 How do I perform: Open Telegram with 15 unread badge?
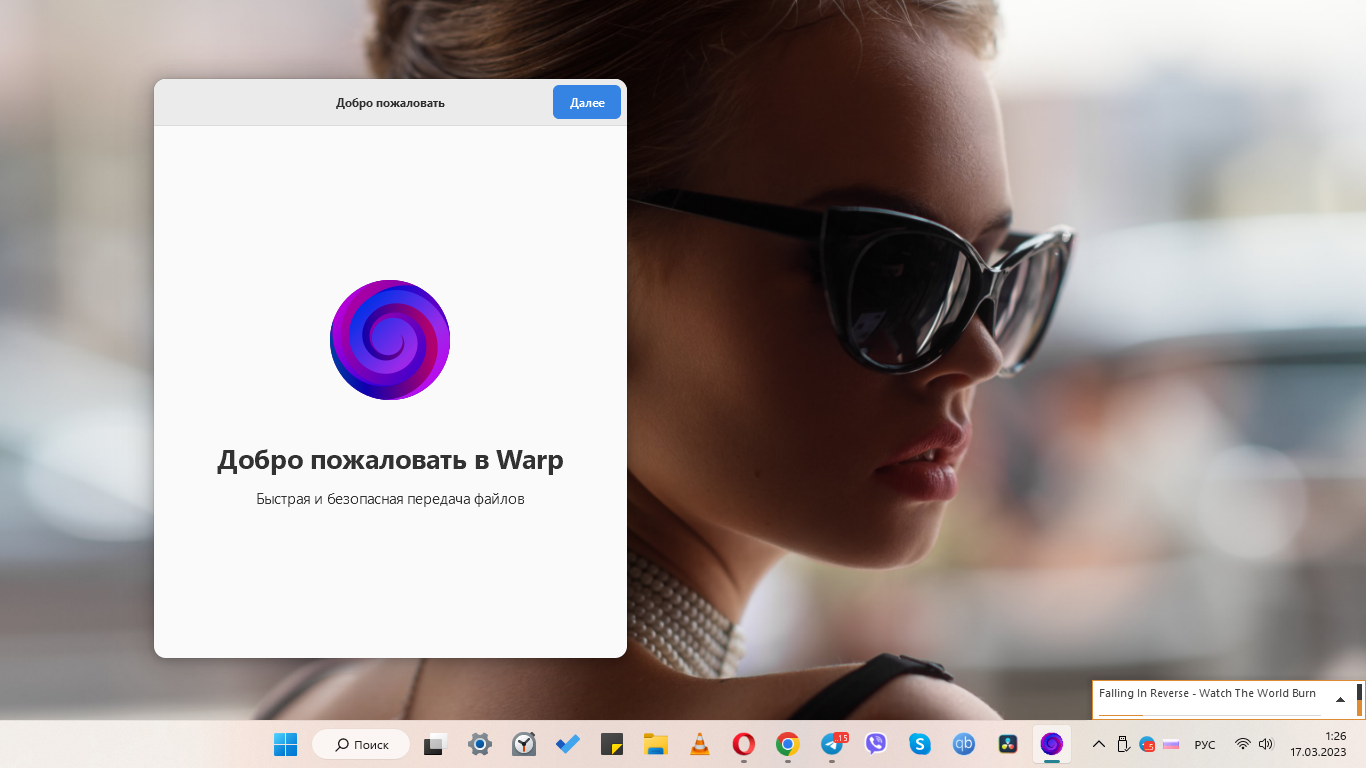click(832, 744)
